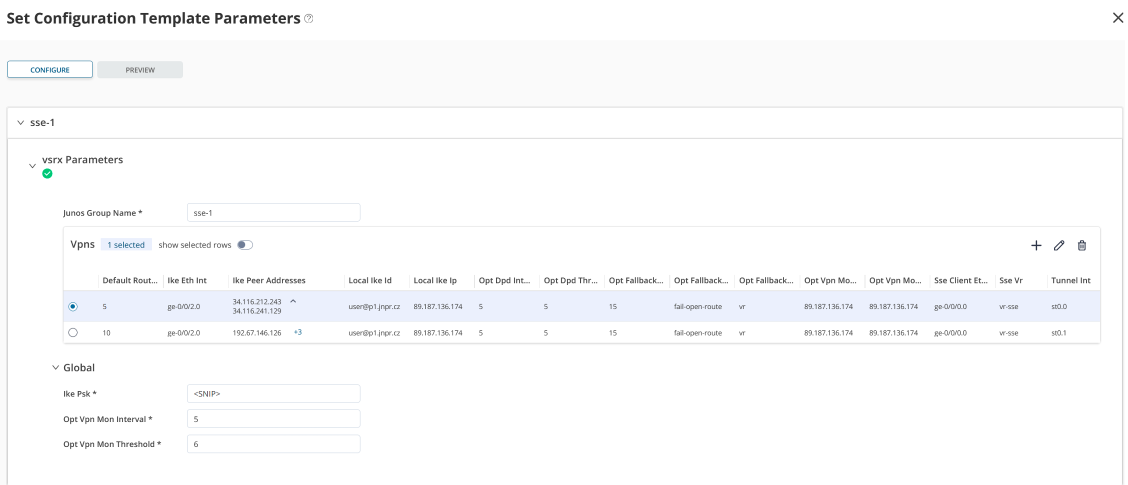Collapse the sse-1 section
Image resolution: width=1128 pixels, height=485 pixels.
click(19, 123)
